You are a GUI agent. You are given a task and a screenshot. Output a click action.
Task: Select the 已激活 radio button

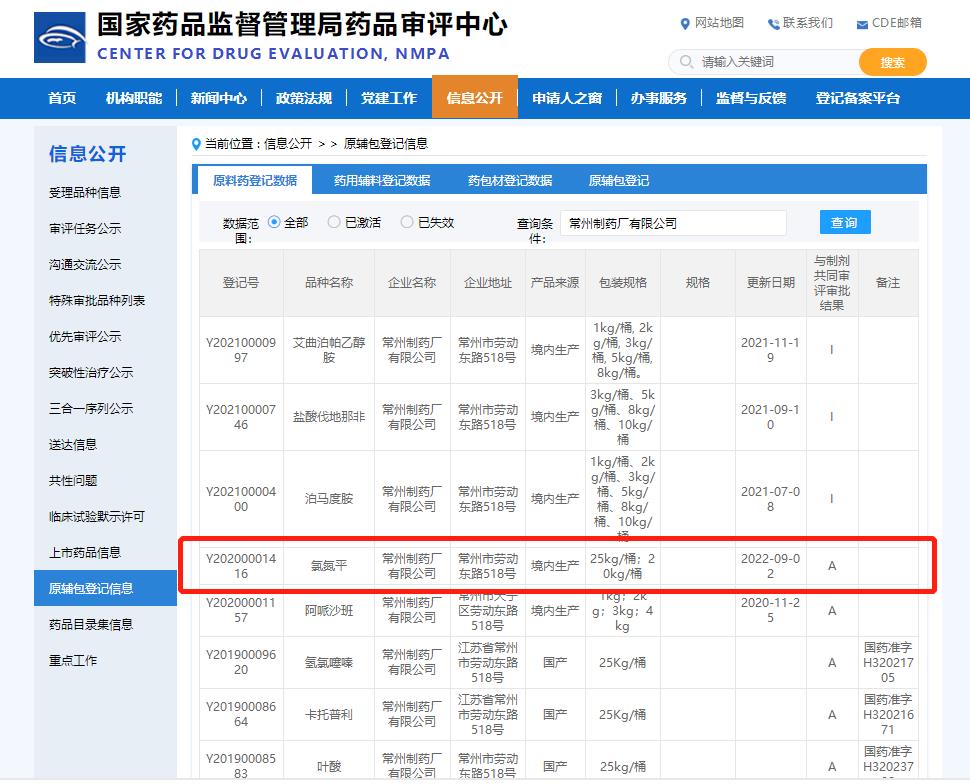(x=334, y=222)
